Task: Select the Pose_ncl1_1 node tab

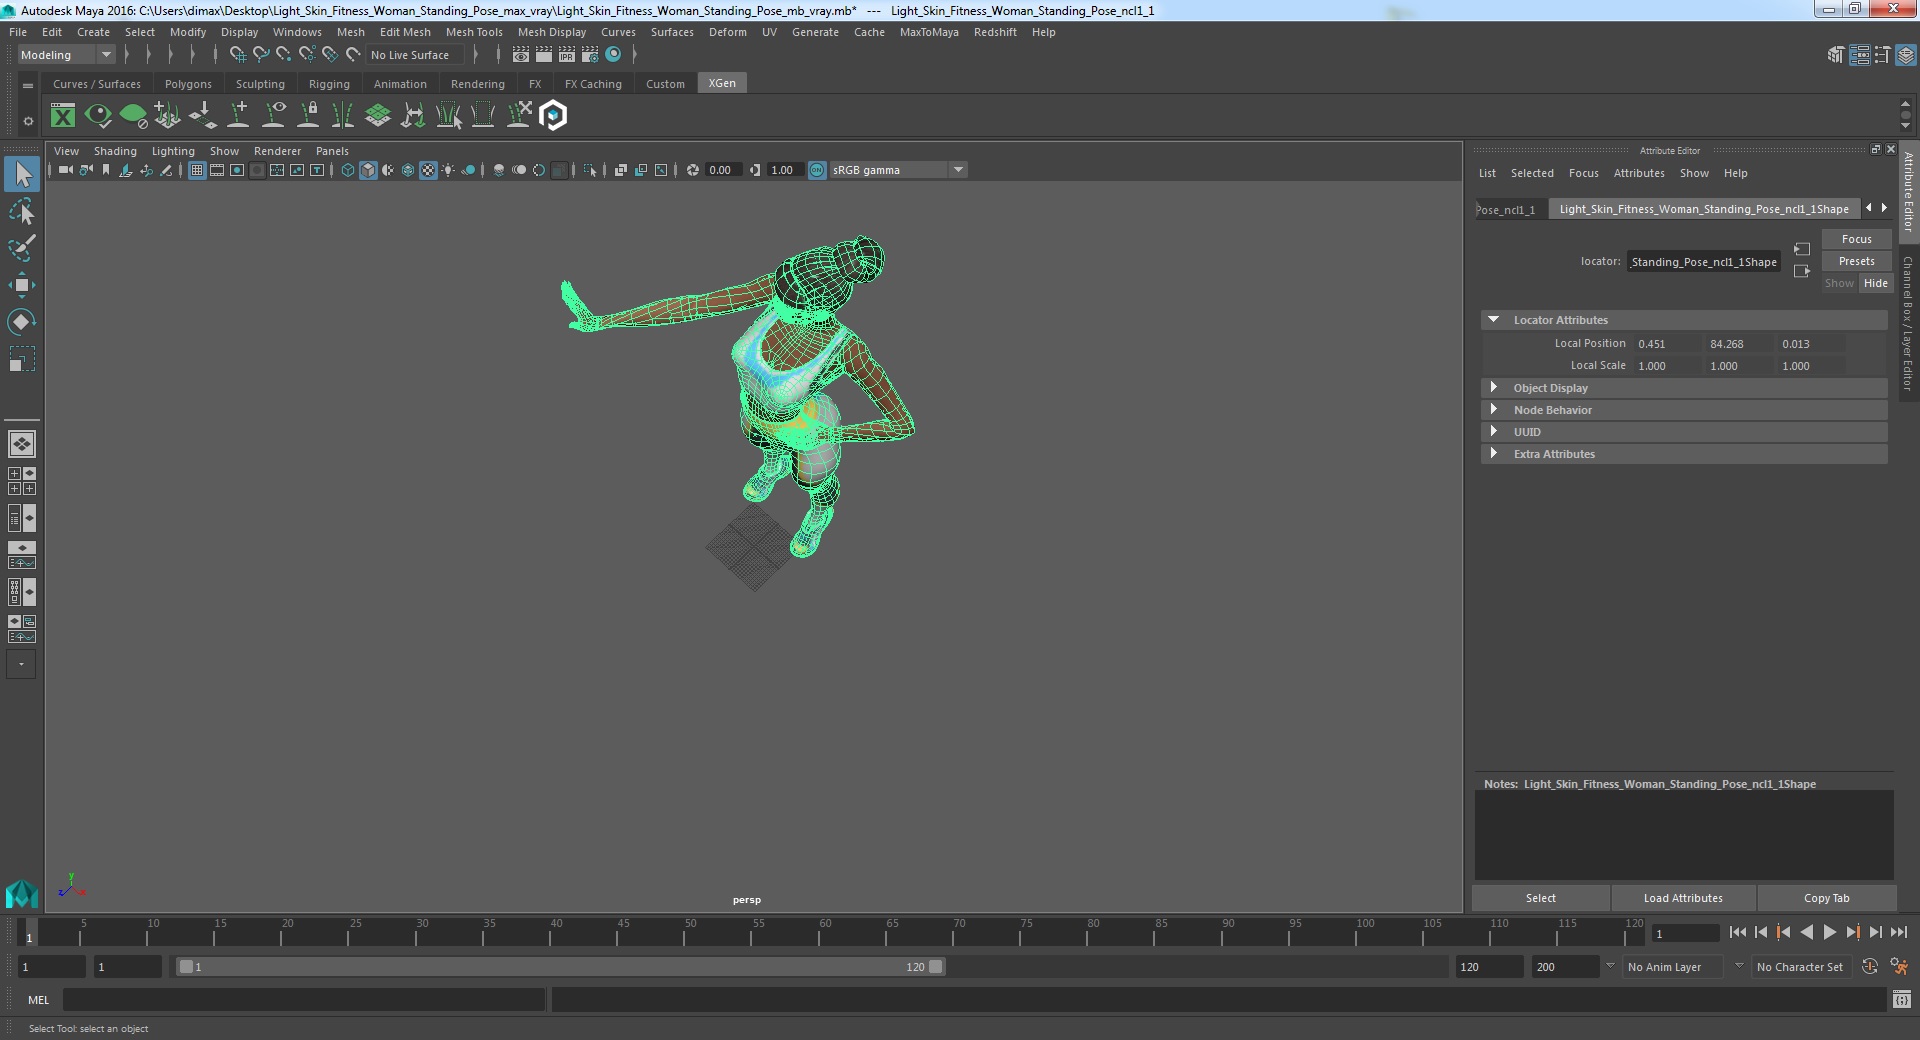Action: (x=1507, y=209)
